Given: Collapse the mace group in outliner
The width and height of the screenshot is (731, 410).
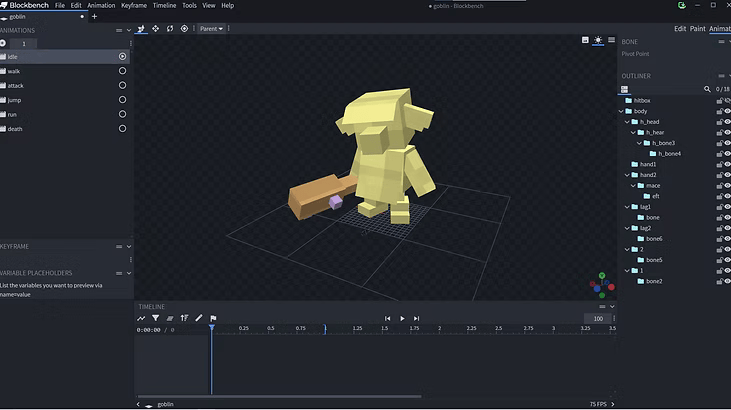Looking at the screenshot, I should click(633, 186).
